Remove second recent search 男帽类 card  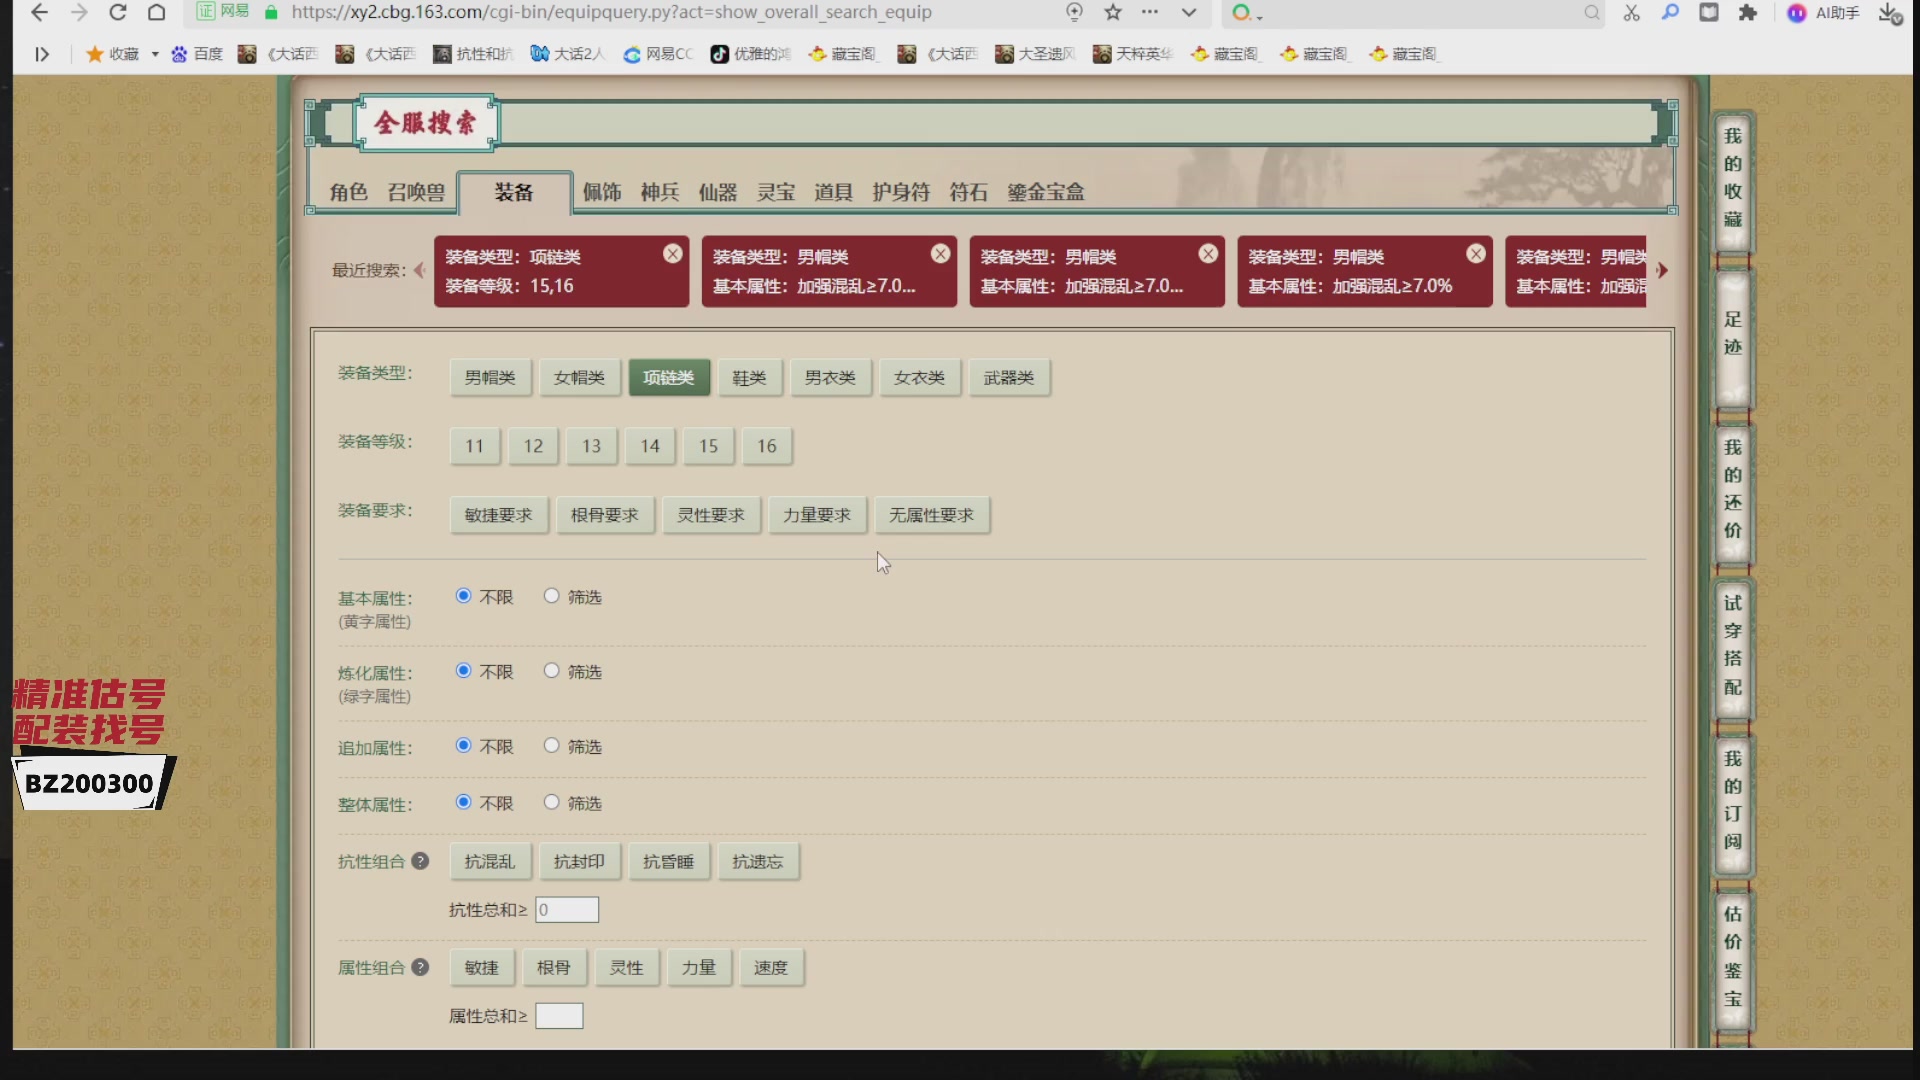pyautogui.click(x=941, y=254)
